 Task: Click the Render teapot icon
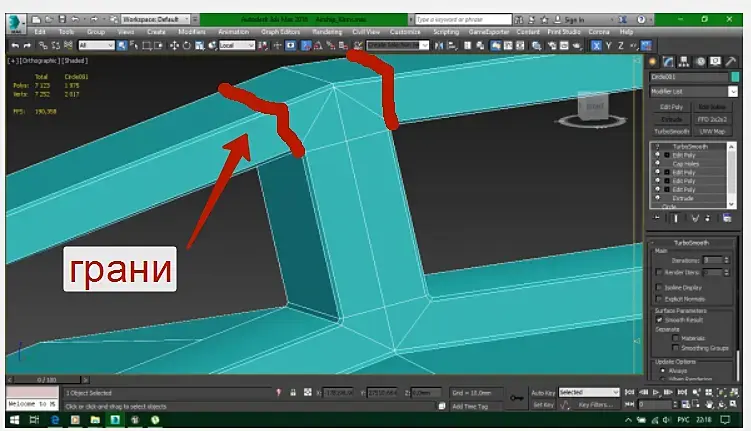click(577, 45)
